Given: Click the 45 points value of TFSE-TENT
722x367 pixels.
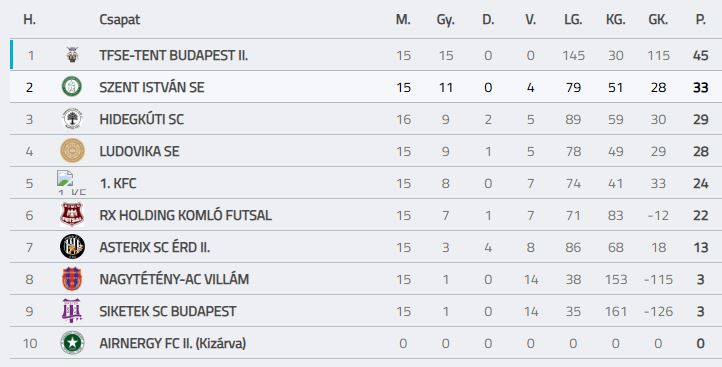Looking at the screenshot, I should [700, 55].
